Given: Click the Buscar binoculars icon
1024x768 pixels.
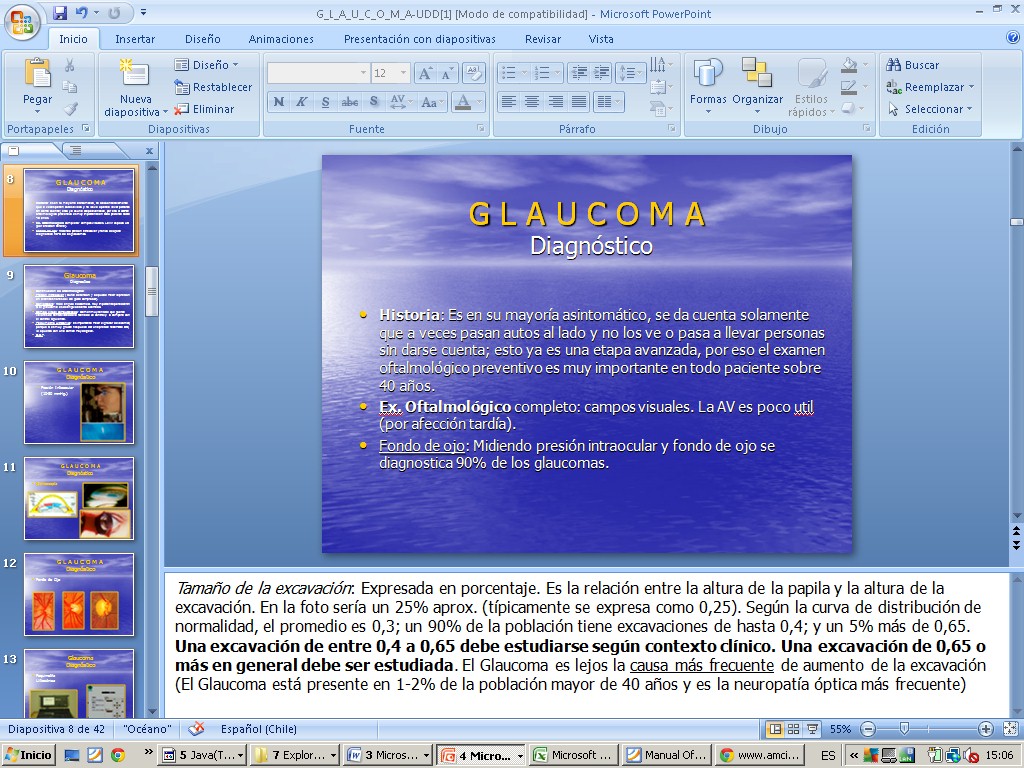Looking at the screenshot, I should [x=894, y=65].
